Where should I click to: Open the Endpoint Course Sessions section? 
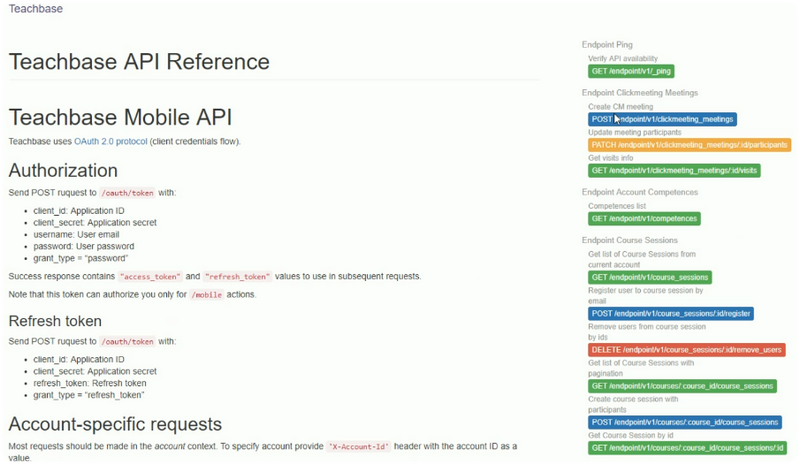pyautogui.click(x=630, y=240)
